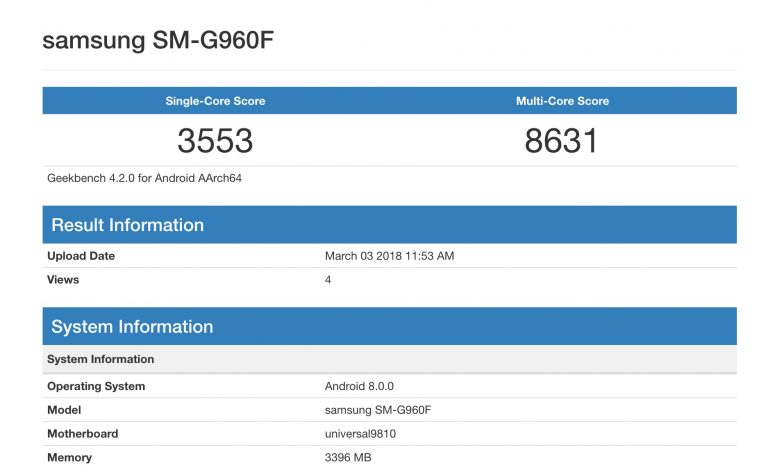768x472 pixels.
Task: Click 'Geekbench 4.2.0 for Android AArch64' text
Action: tap(144, 178)
